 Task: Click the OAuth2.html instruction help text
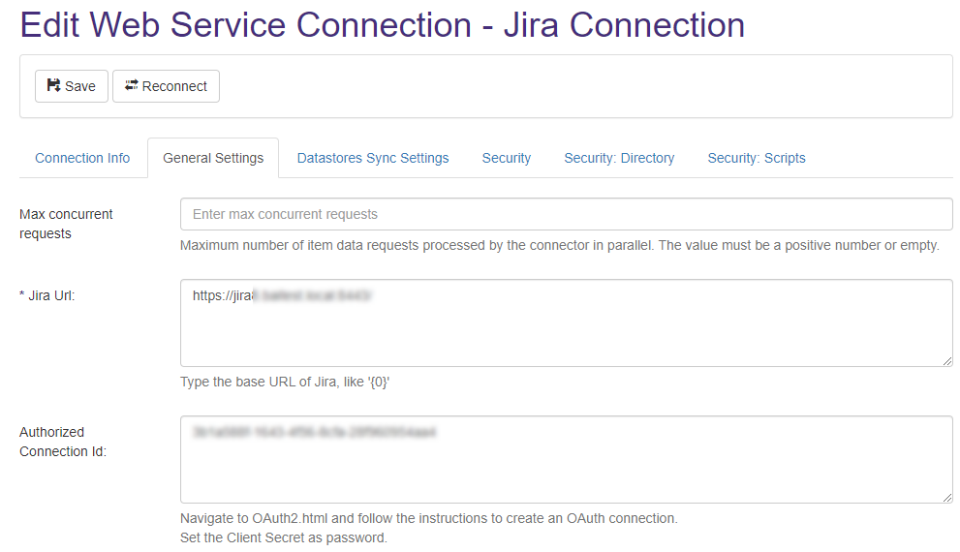tap(428, 518)
